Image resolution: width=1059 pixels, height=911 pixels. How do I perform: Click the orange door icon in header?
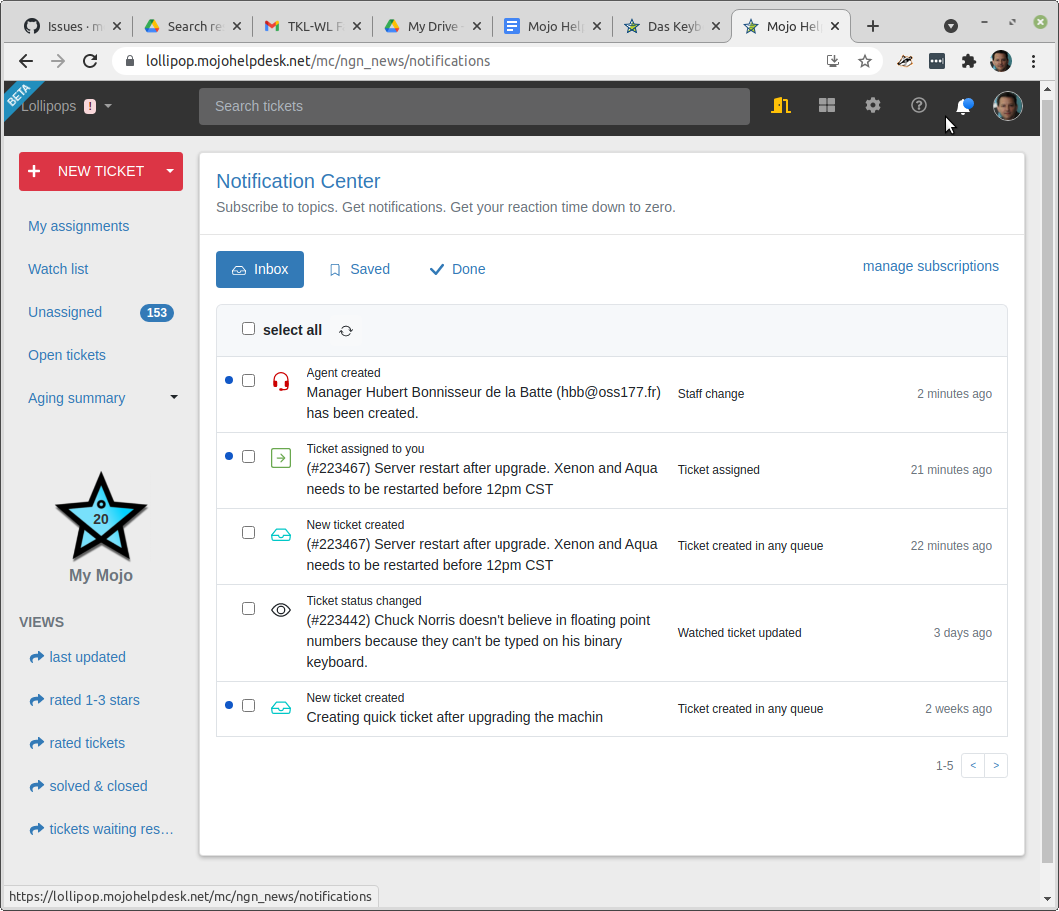point(781,106)
